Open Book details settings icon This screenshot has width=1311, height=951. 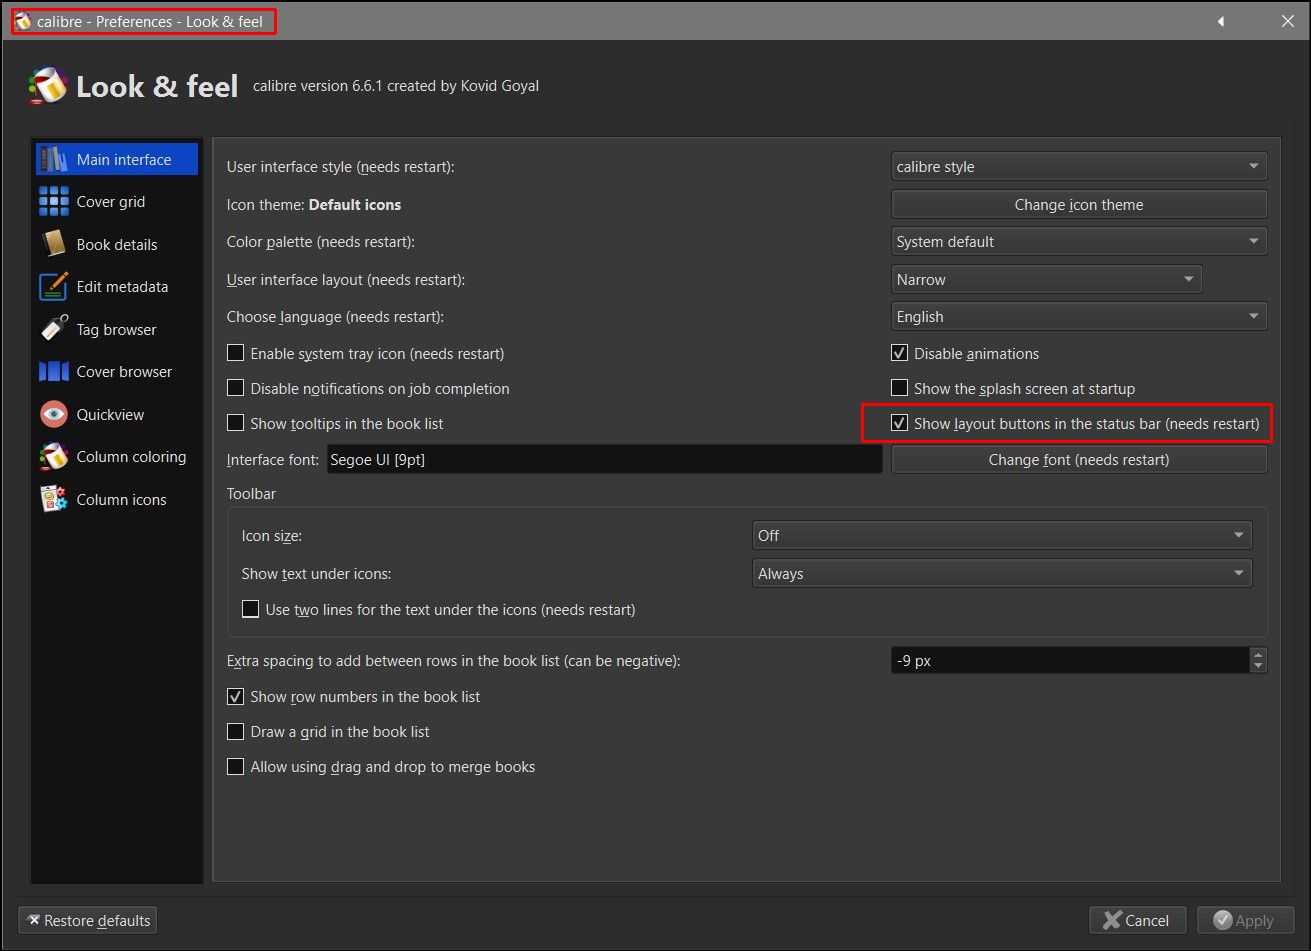(x=53, y=244)
